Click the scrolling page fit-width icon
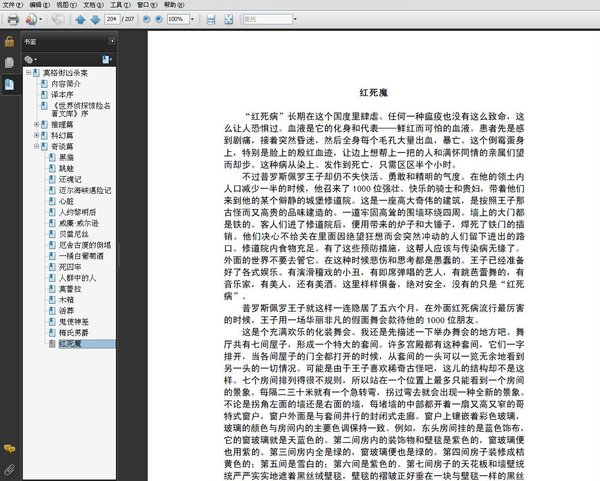The height and width of the screenshot is (481, 600). 211,19
